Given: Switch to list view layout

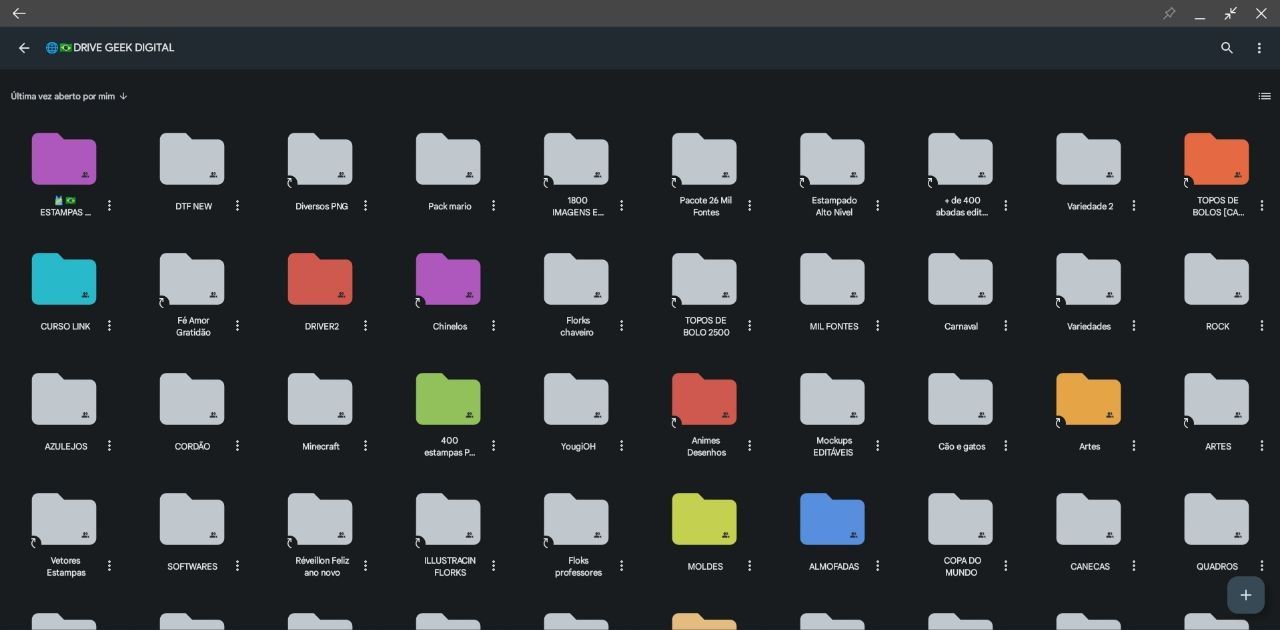Looking at the screenshot, I should click(1264, 96).
